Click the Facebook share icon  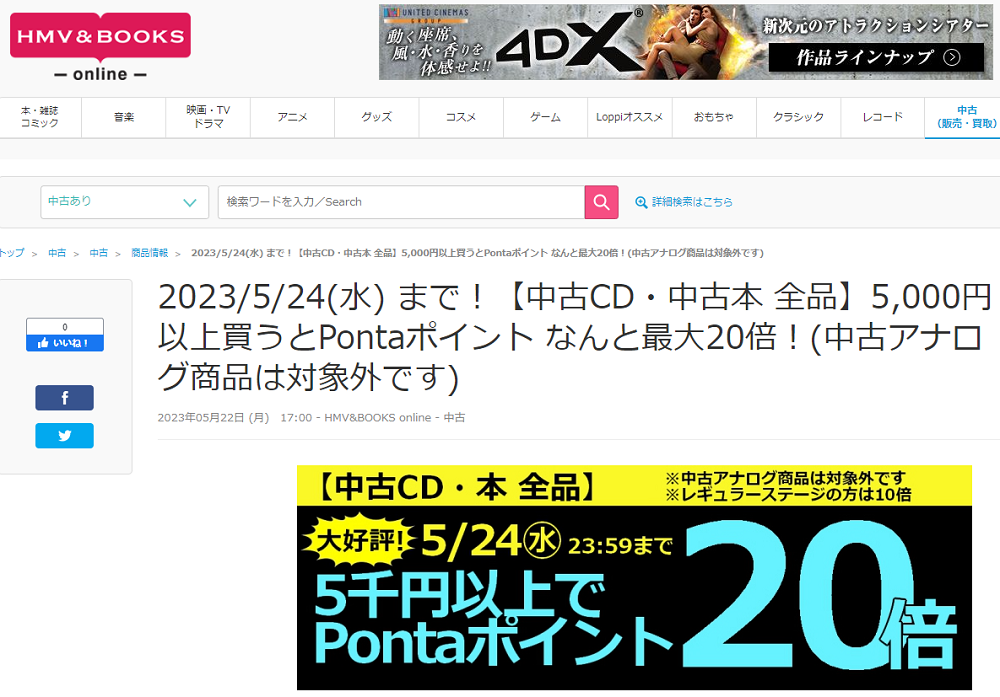[64, 398]
